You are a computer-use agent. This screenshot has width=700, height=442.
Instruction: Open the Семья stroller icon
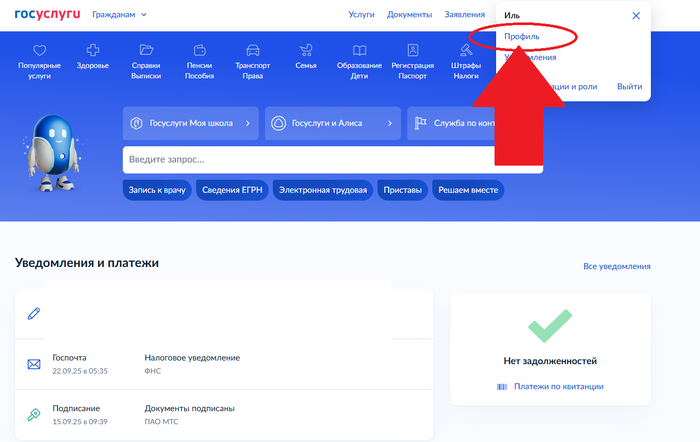306,50
